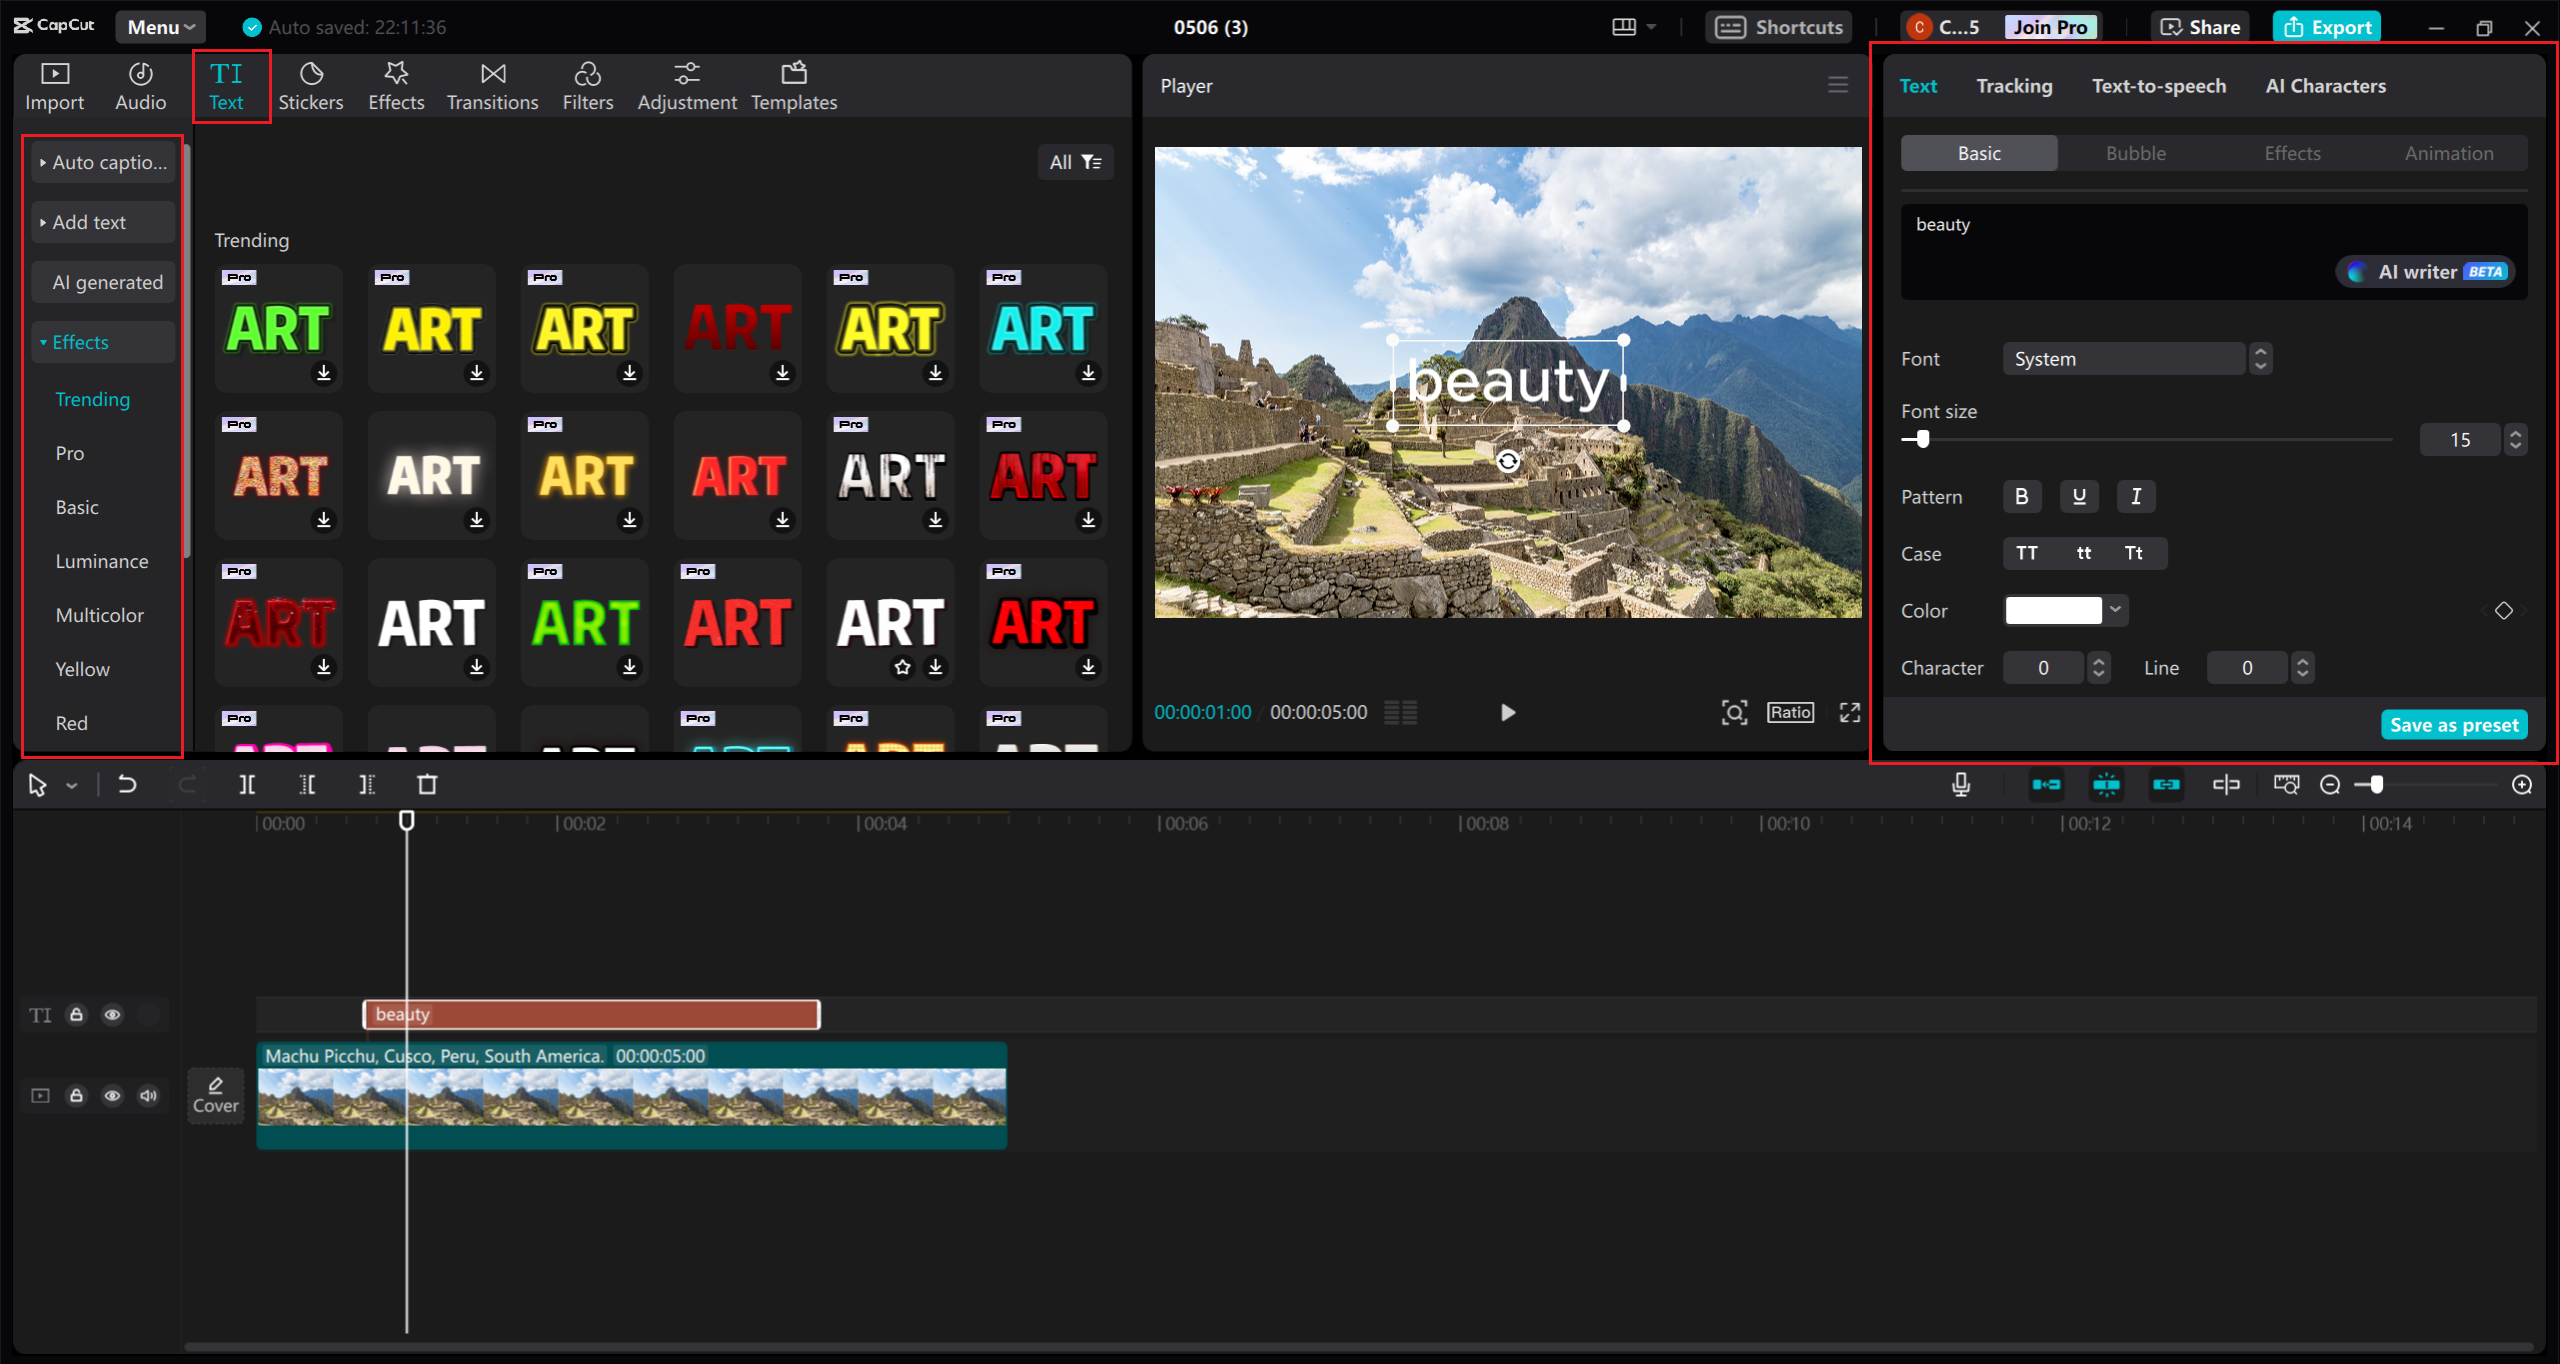Screen dimensions: 2560x1364
Task: Lock the video track
Action: click(x=76, y=1095)
